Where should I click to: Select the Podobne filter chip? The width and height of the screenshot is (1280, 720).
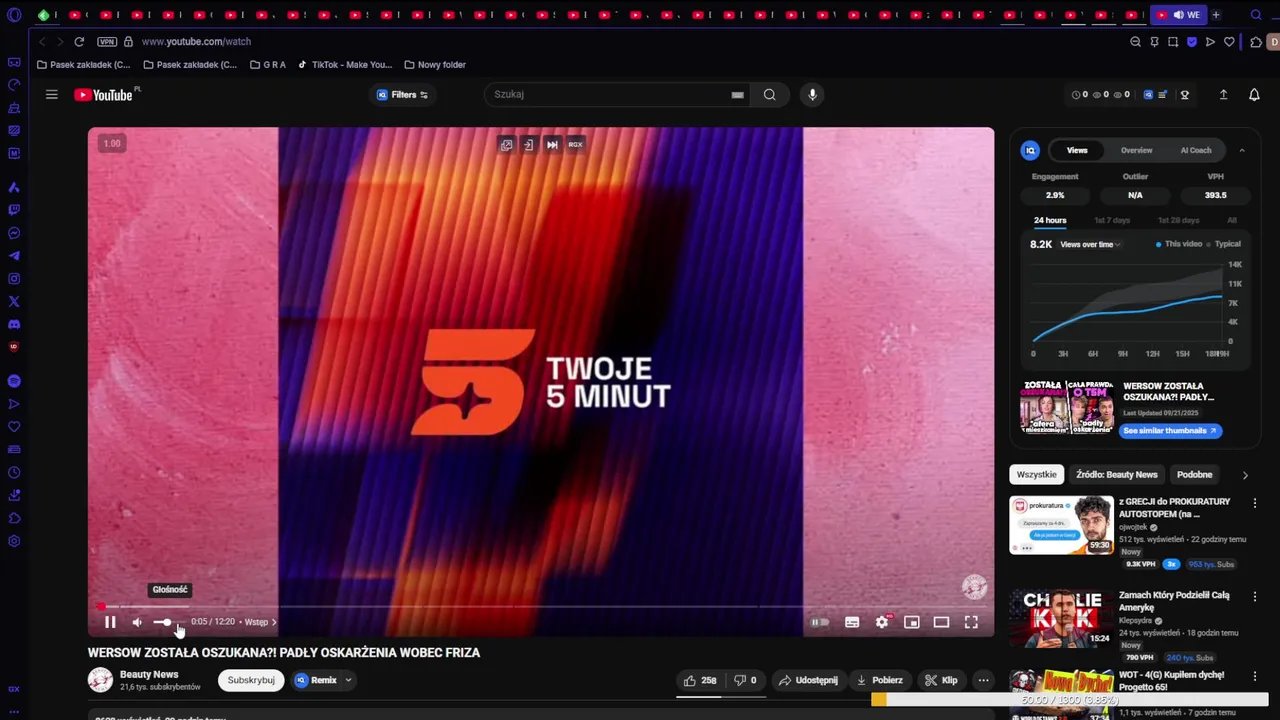coord(1195,475)
